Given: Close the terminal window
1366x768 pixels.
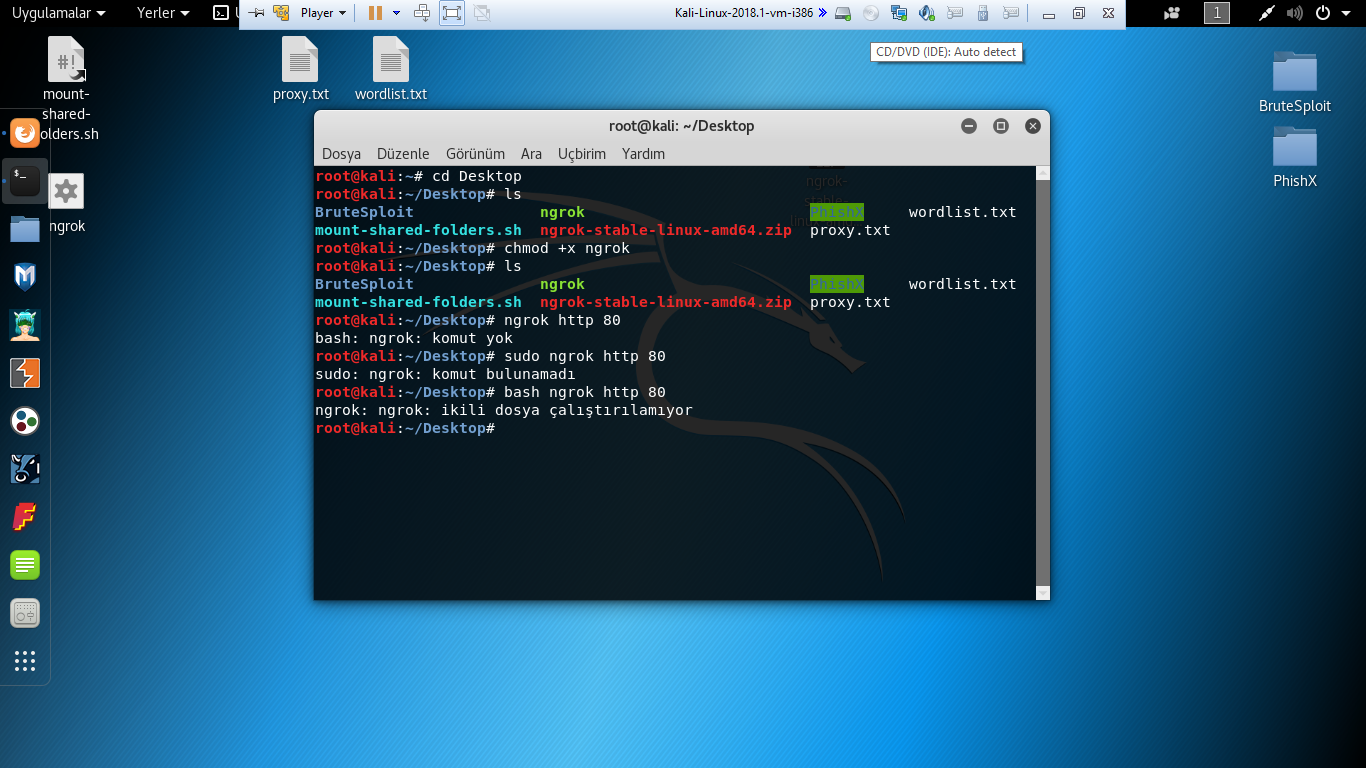Looking at the screenshot, I should [1033, 126].
